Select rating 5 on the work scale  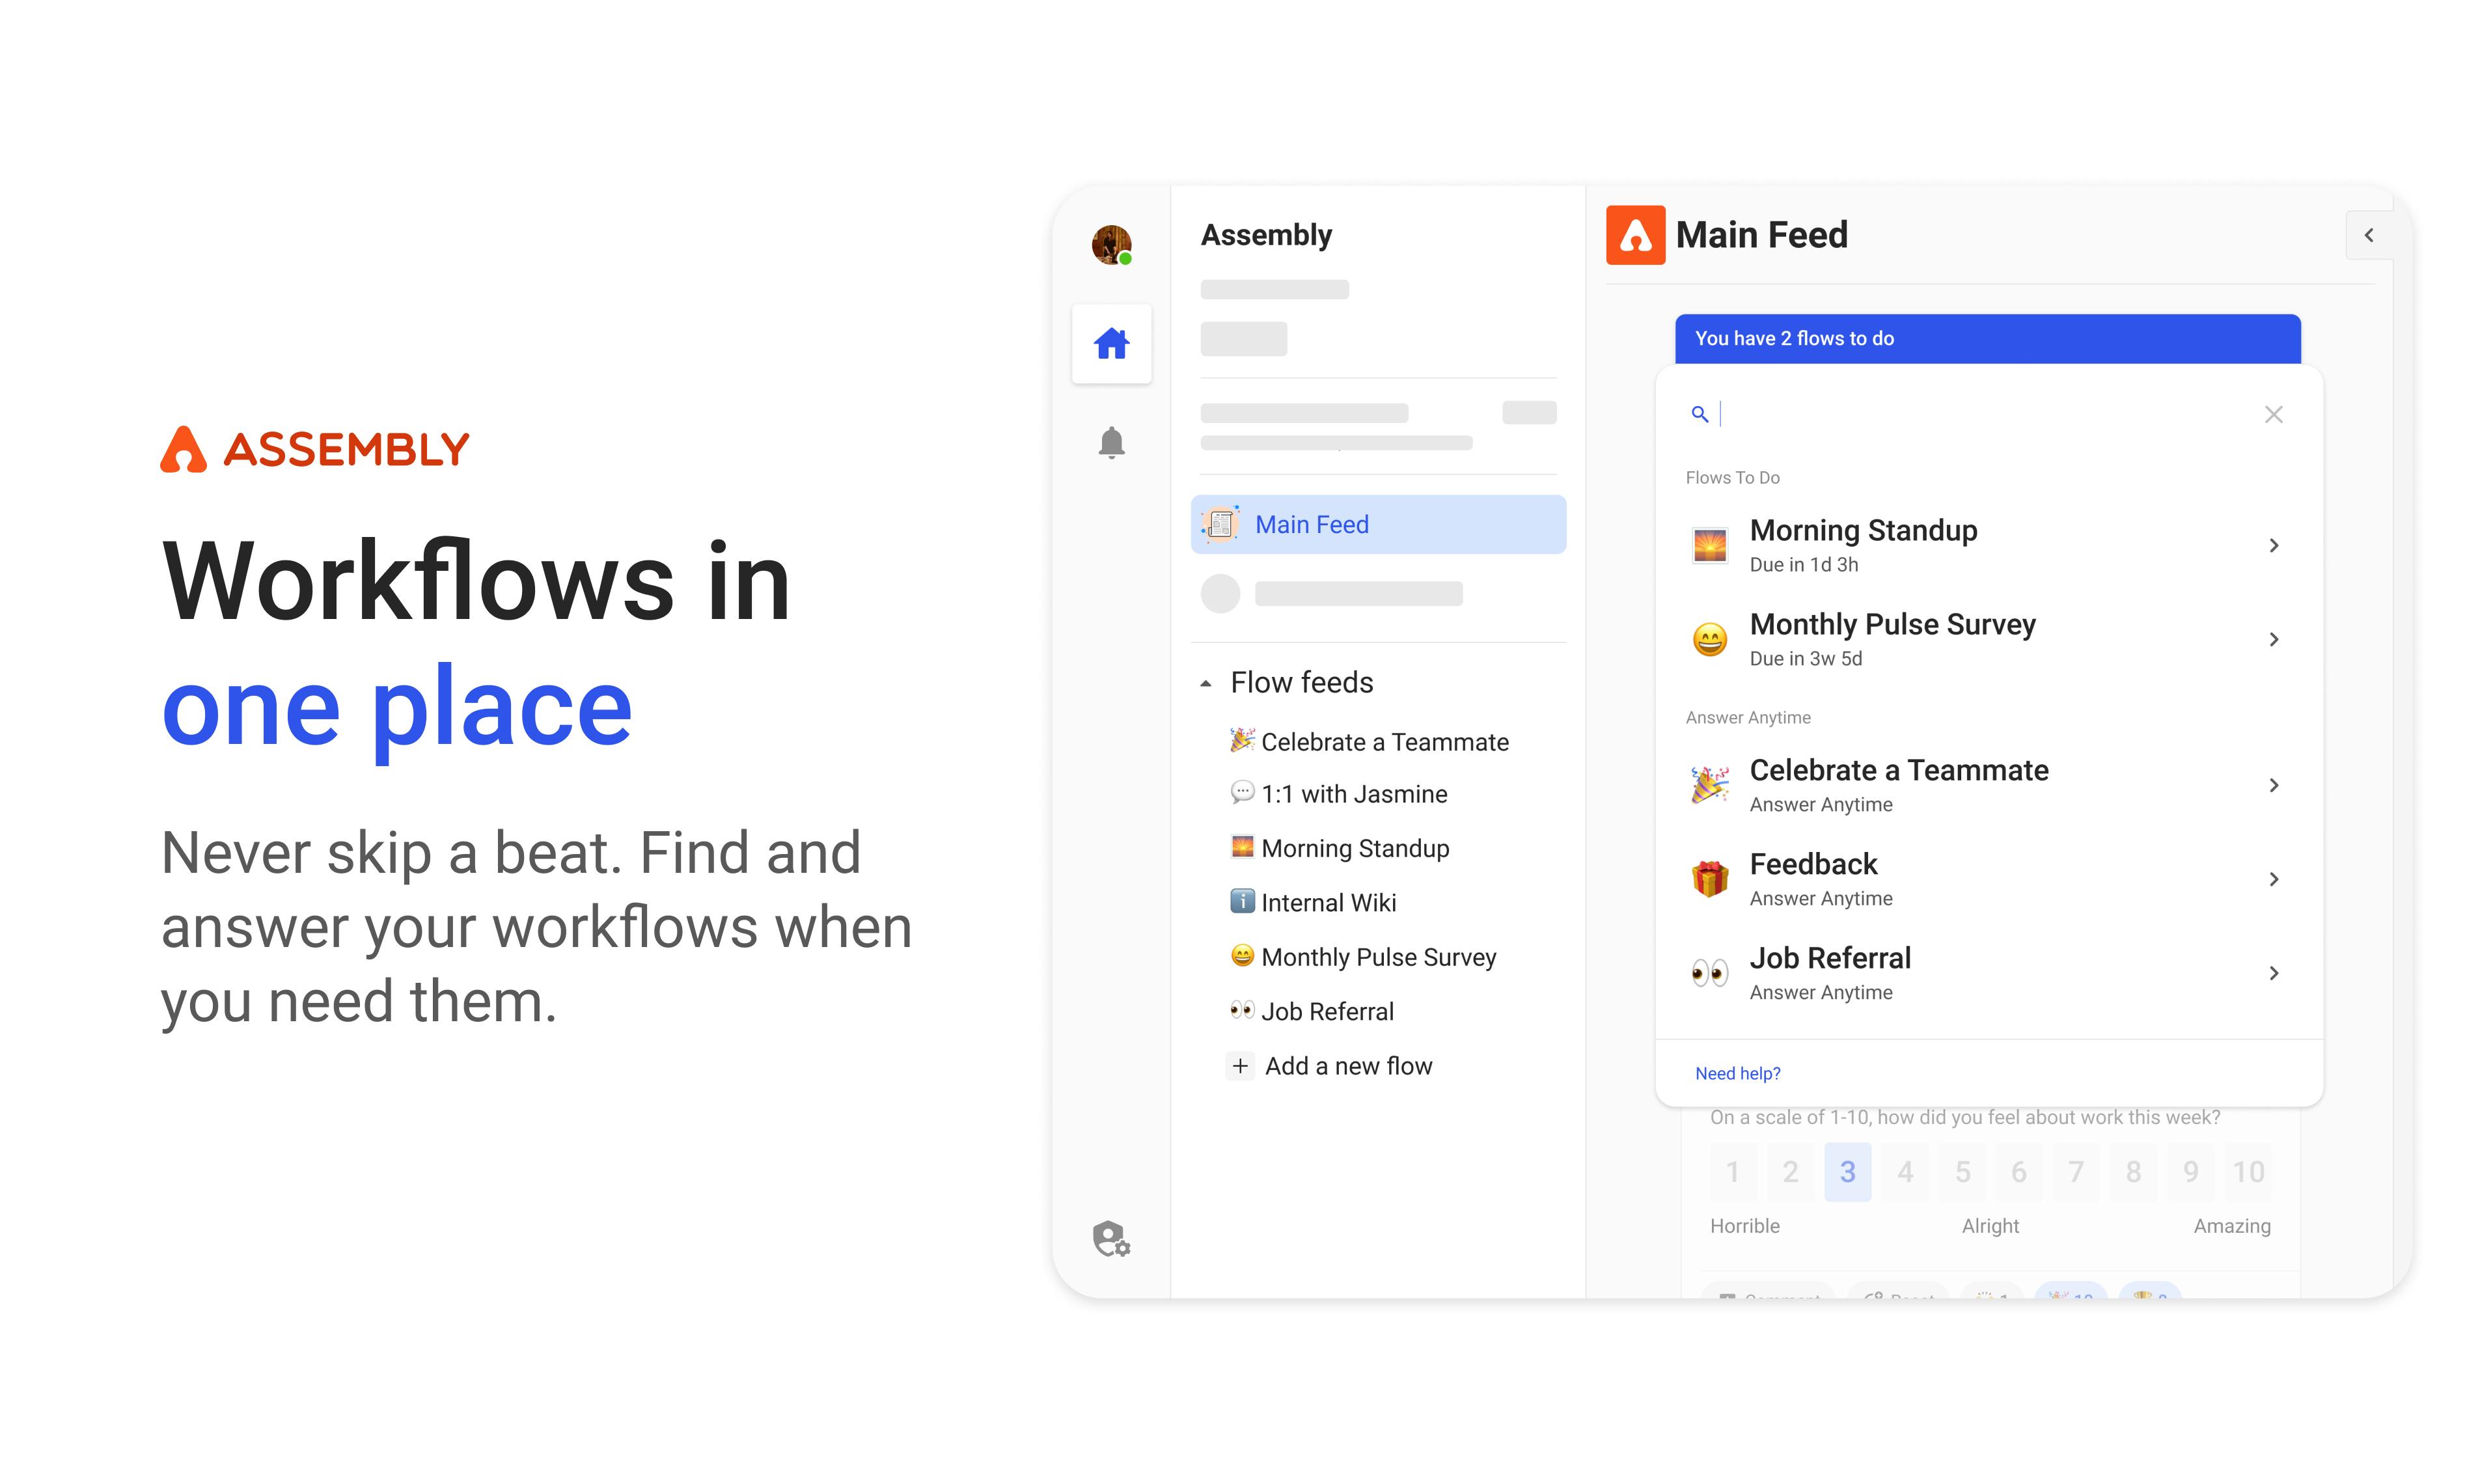coord(1962,1172)
